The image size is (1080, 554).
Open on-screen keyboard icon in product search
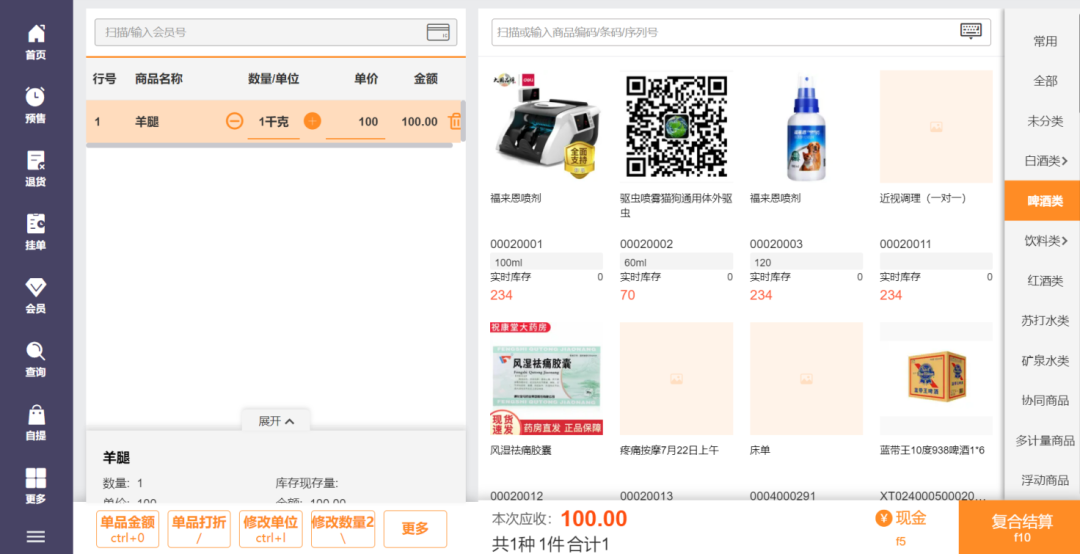point(970,31)
